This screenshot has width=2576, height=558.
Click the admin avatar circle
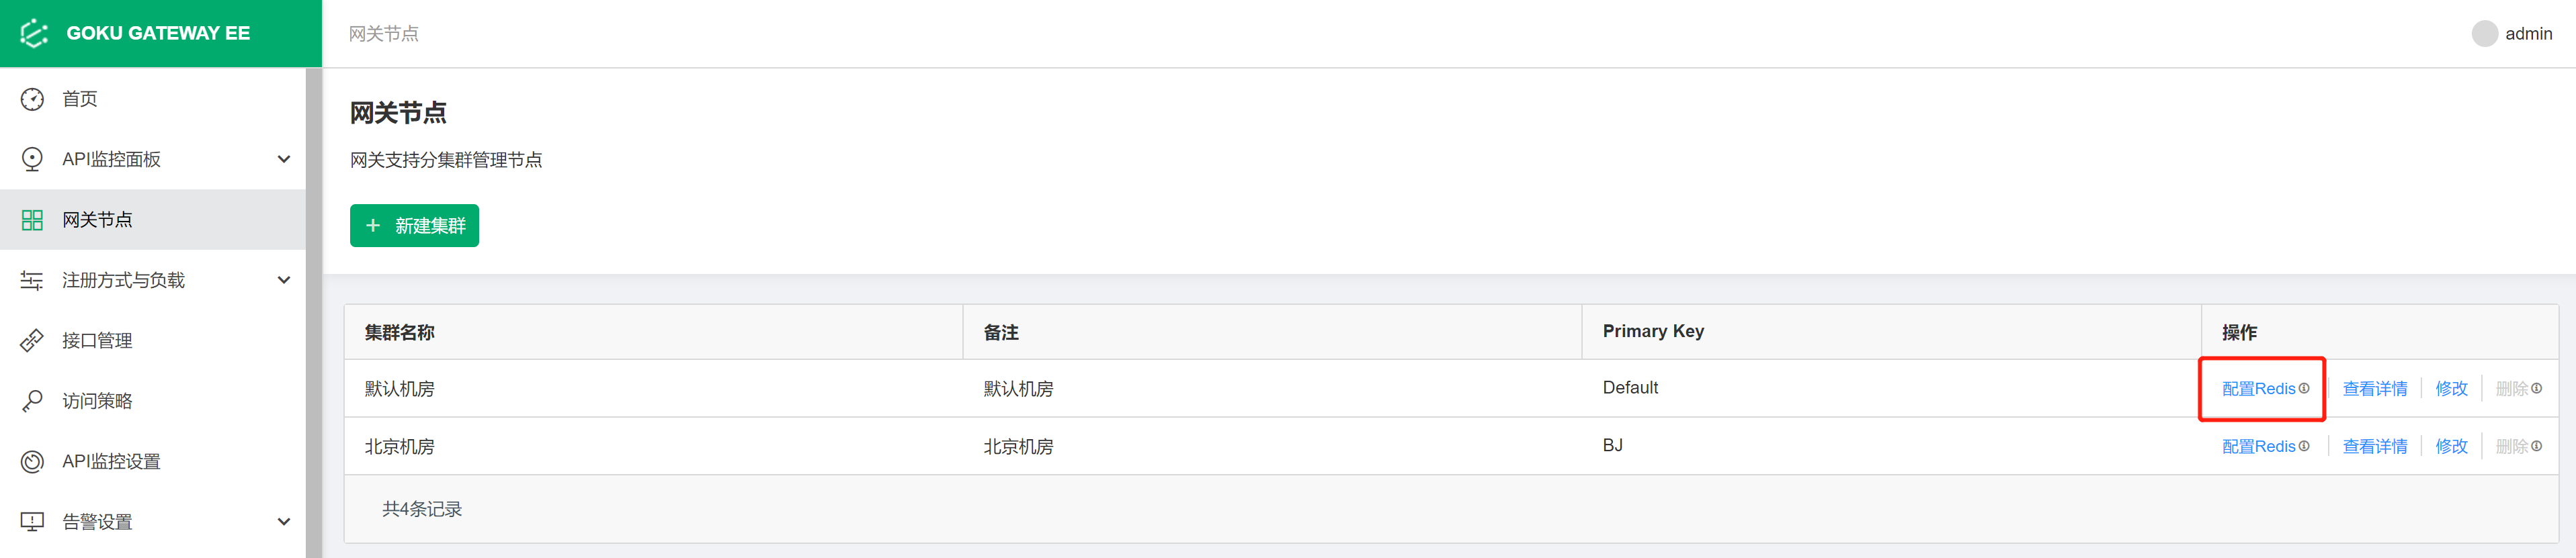point(2484,34)
